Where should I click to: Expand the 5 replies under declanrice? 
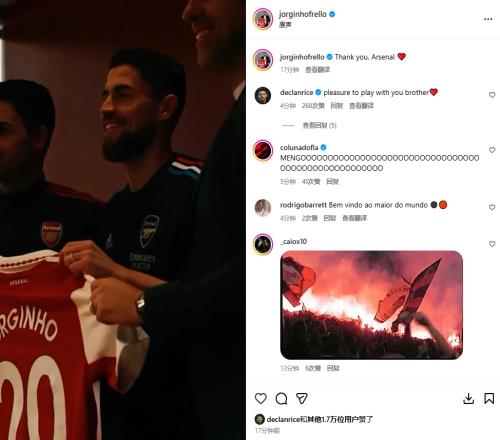[319, 125]
